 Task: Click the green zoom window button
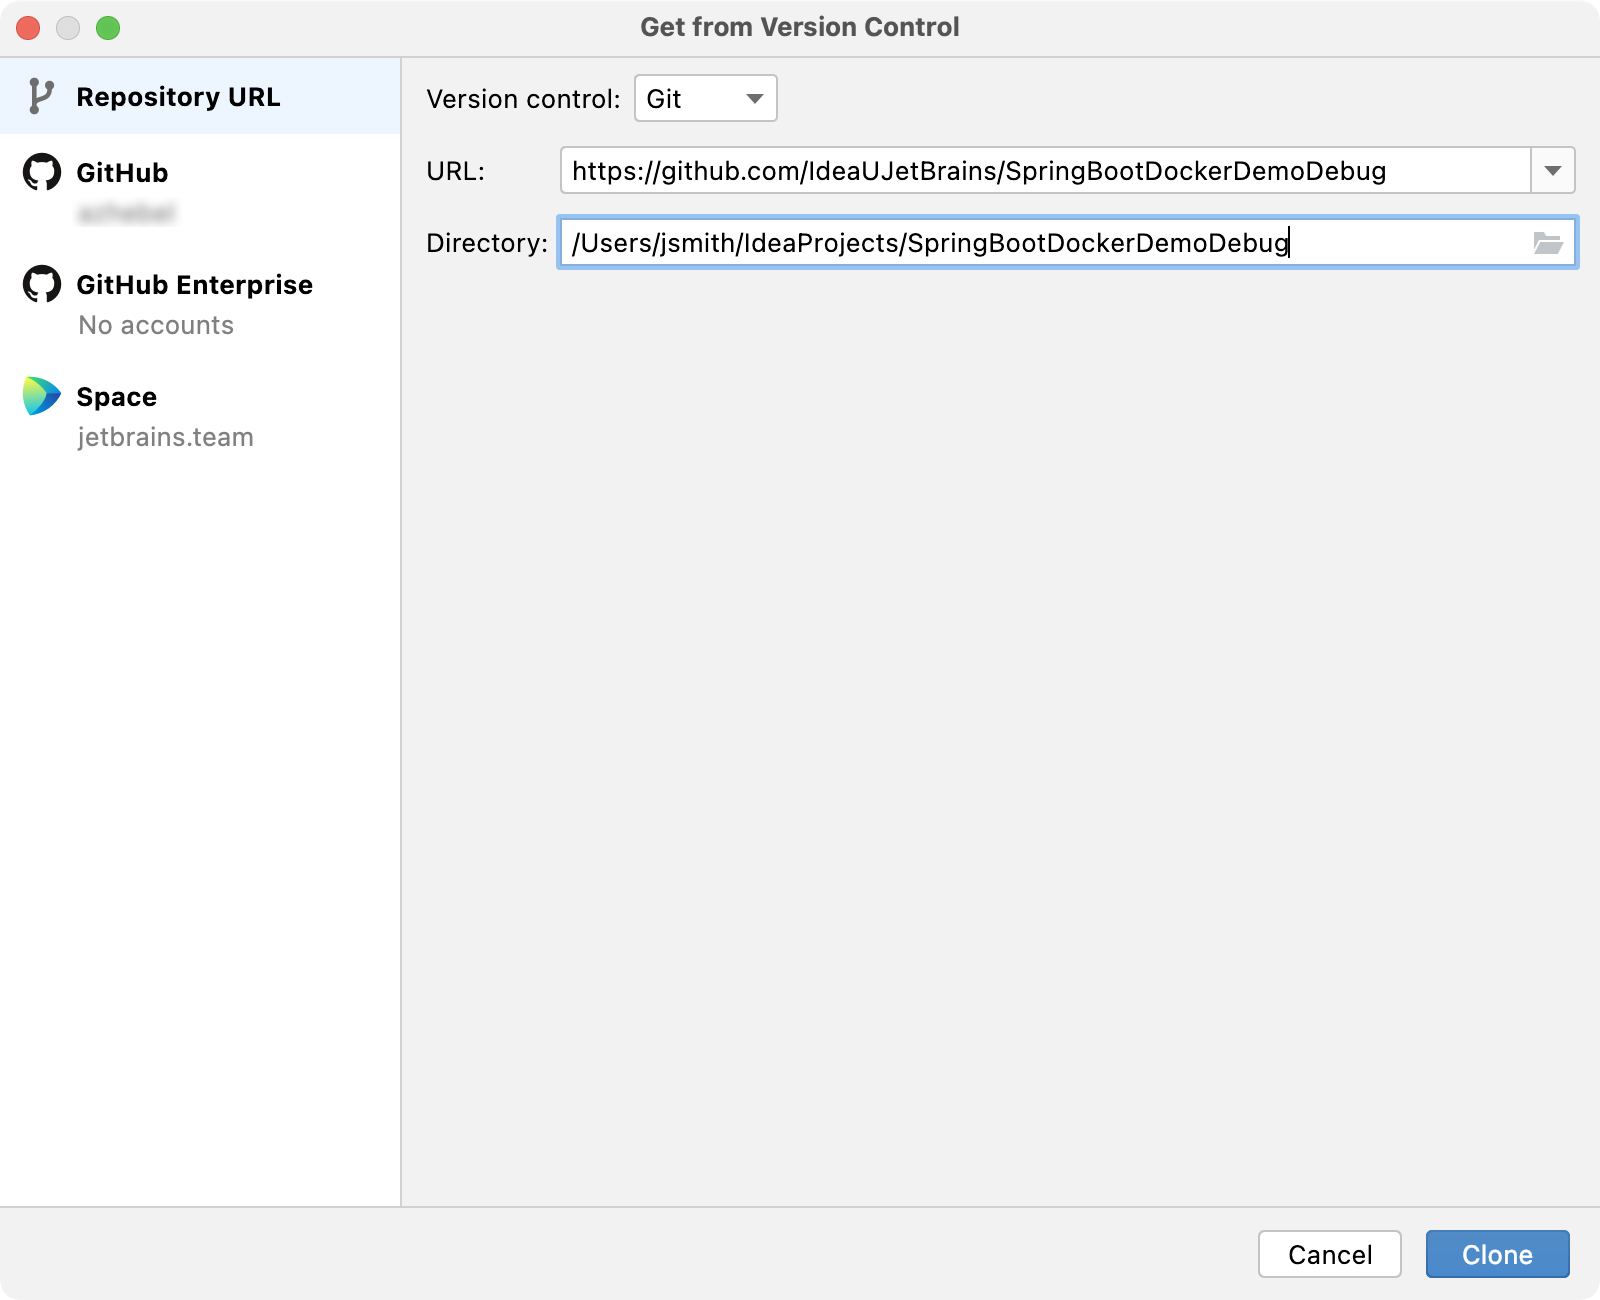pyautogui.click(x=108, y=28)
